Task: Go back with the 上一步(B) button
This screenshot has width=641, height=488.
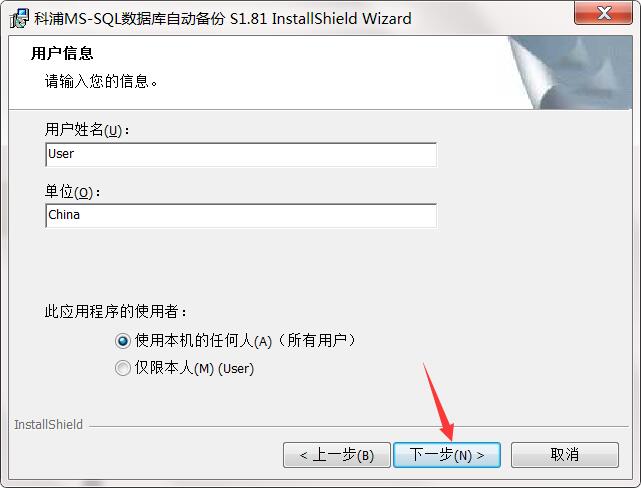Action: pyautogui.click(x=336, y=455)
